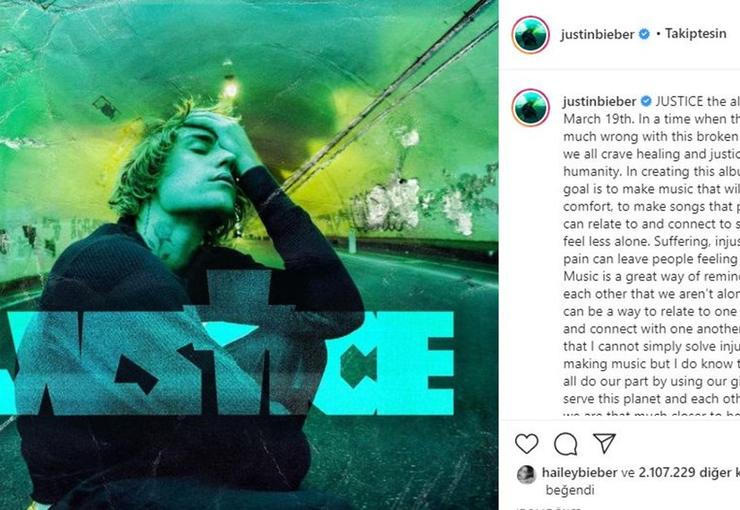Click the justinbieber username starting the caption
Viewport: 740px width, 510px height.
599,101
